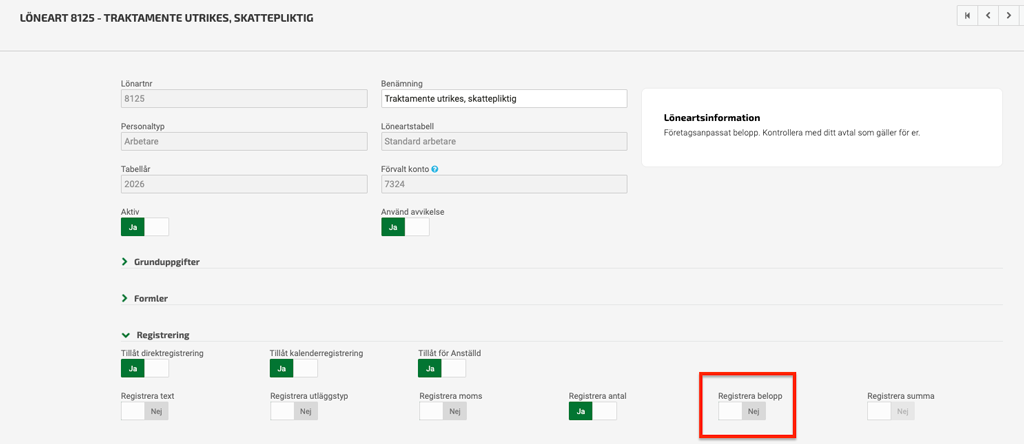Toggle the Aktiv switch

pos(144,227)
